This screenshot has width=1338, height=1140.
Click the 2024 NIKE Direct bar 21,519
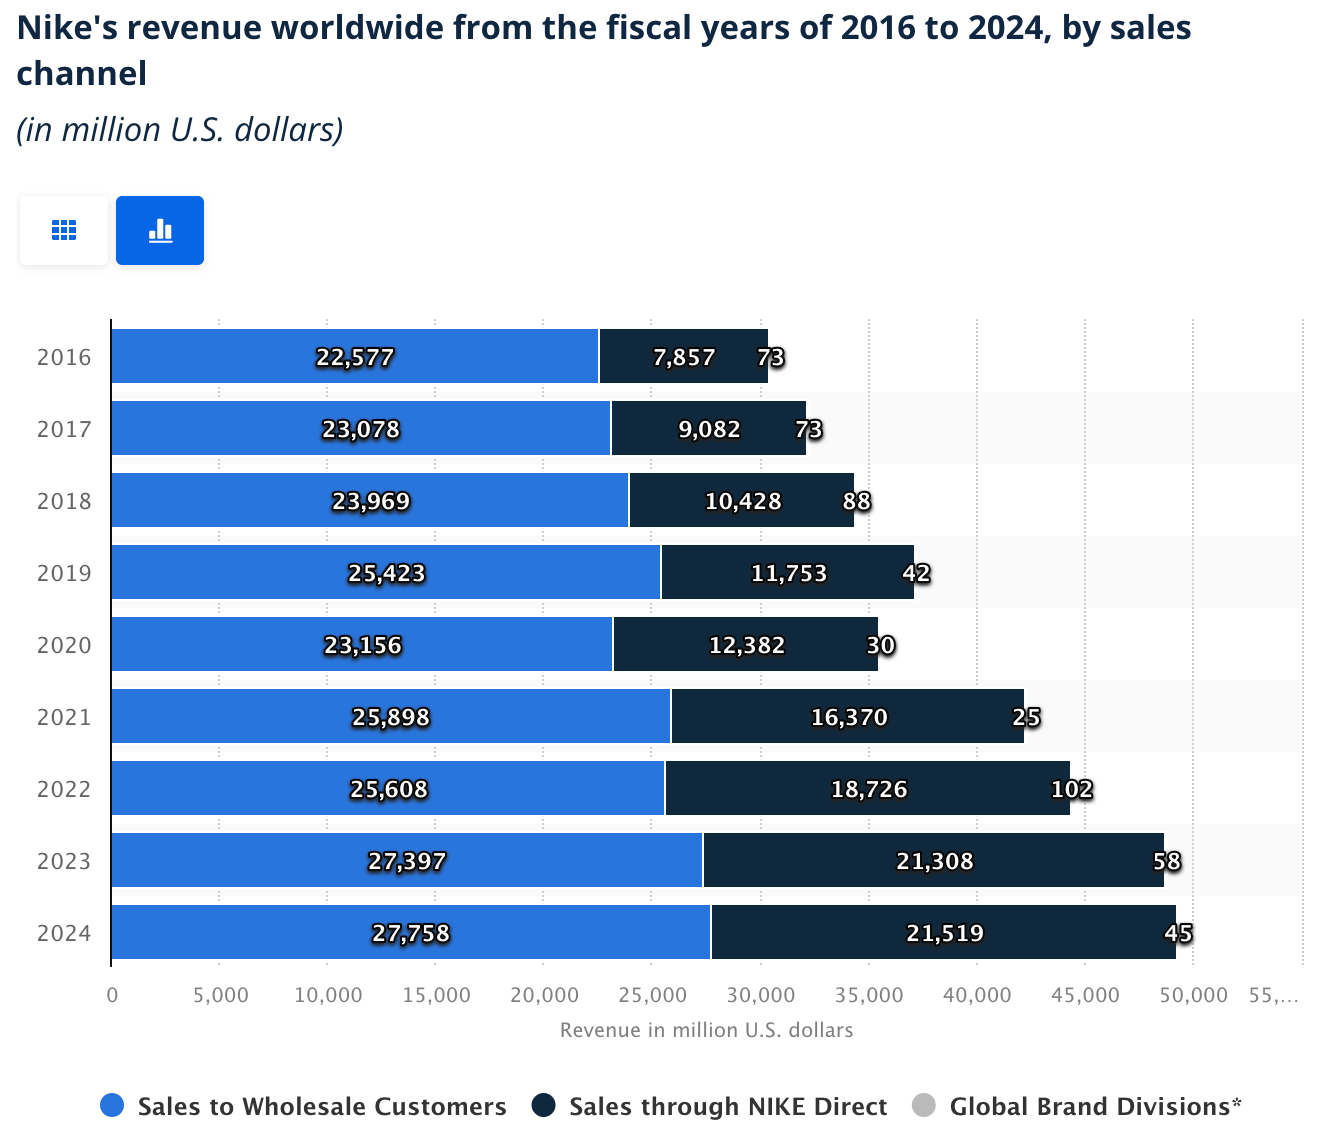point(944,932)
